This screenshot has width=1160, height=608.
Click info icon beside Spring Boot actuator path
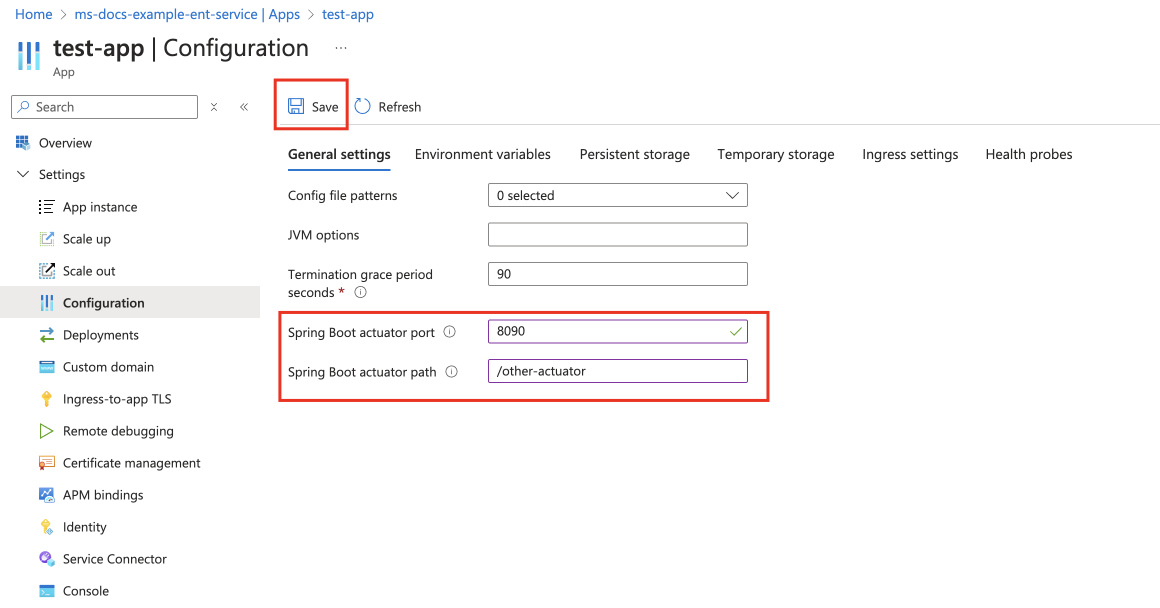click(451, 372)
